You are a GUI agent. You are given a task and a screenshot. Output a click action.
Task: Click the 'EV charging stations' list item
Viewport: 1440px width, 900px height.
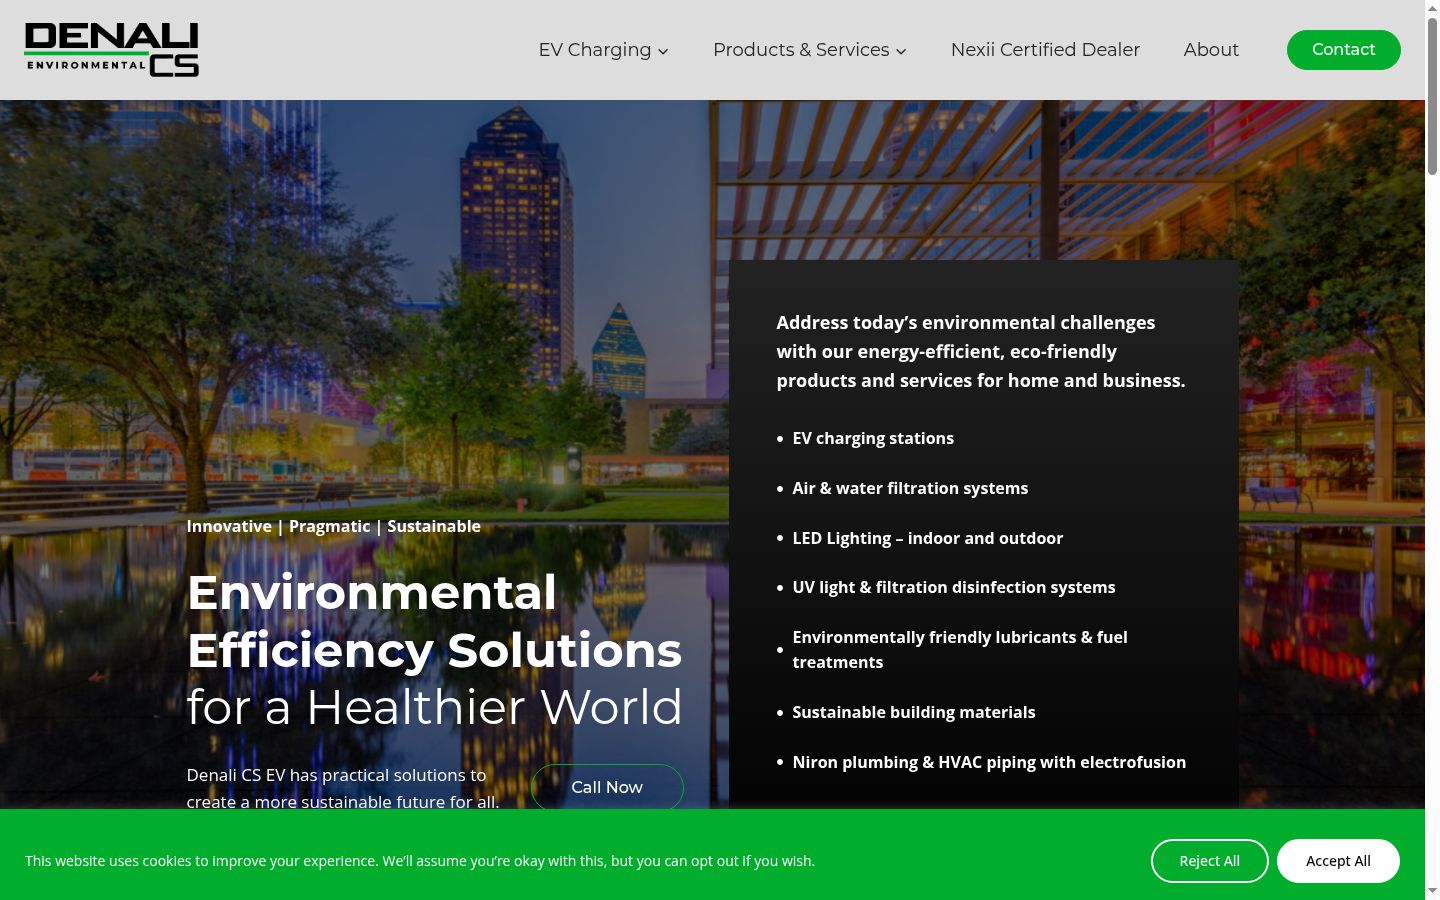tap(873, 438)
